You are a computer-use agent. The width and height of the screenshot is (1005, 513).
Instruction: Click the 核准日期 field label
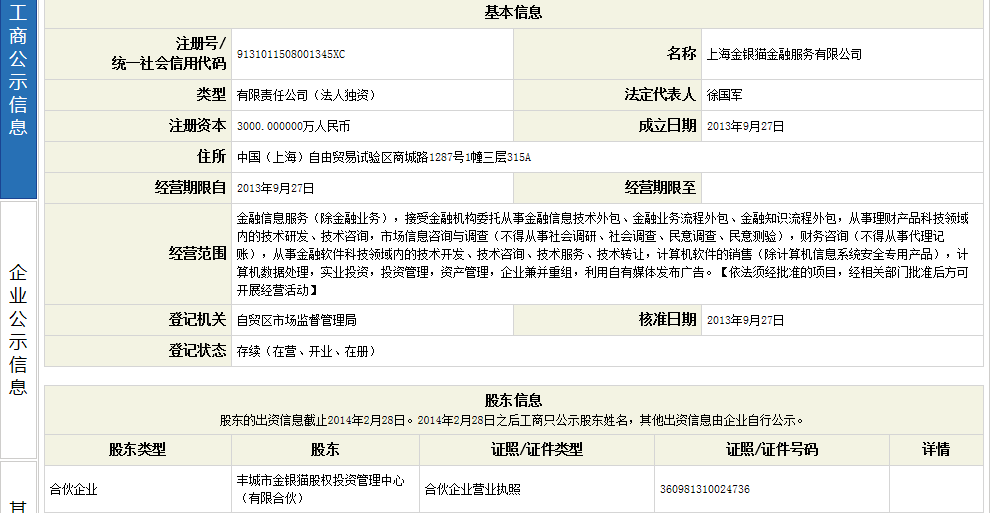(667, 319)
